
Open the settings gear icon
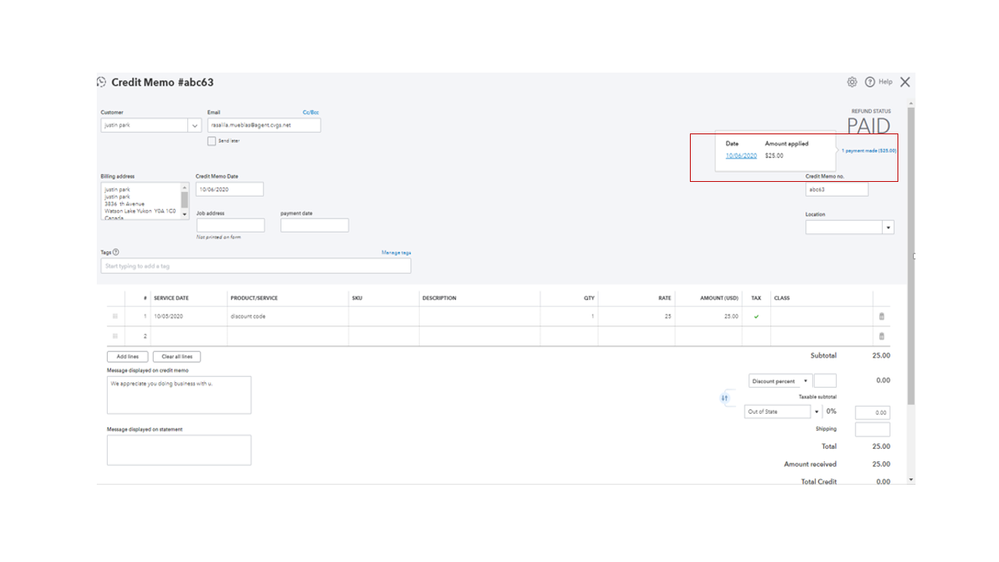852,82
